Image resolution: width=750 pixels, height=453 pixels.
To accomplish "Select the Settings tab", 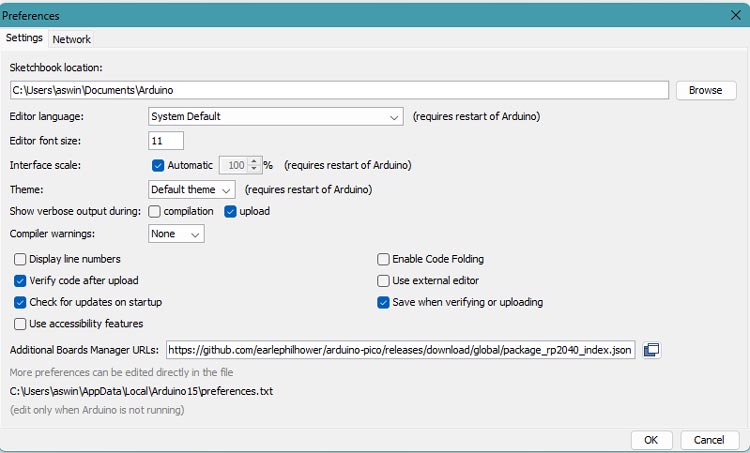I will [24, 38].
